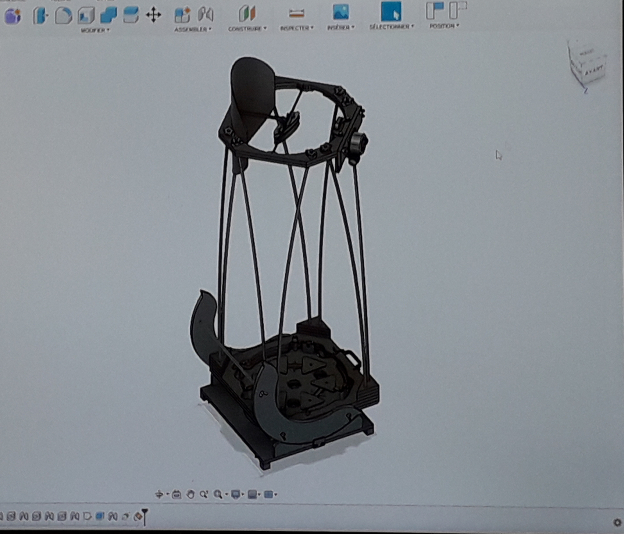Click the Construire plane icon
This screenshot has height=534, width=624.
(x=247, y=13)
